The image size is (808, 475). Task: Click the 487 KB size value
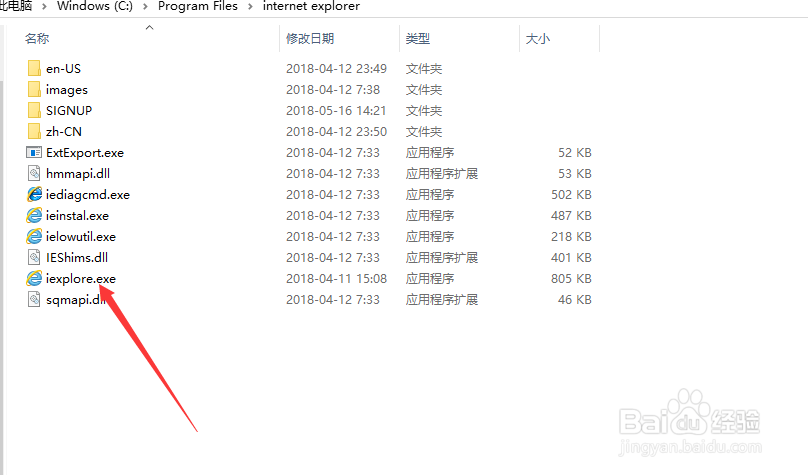(571, 215)
